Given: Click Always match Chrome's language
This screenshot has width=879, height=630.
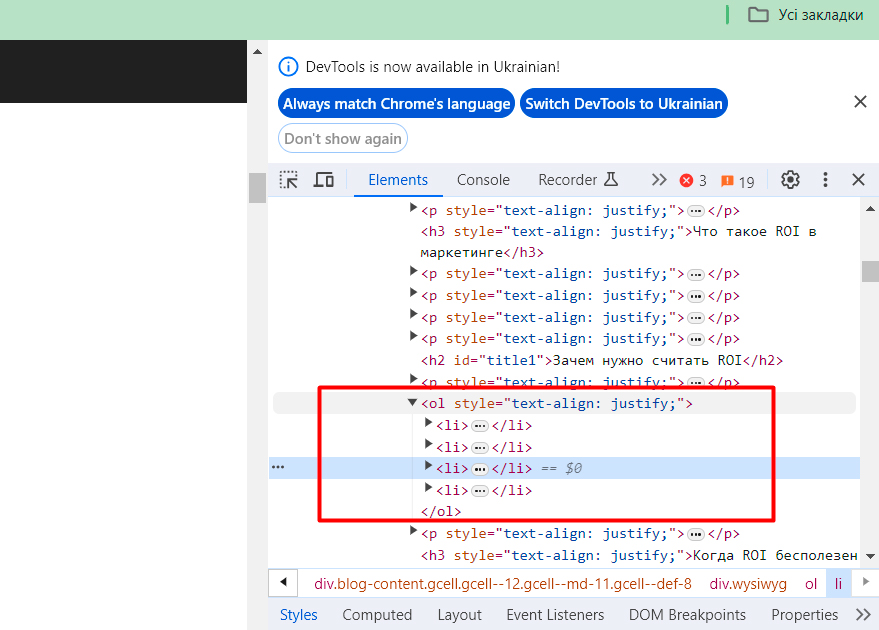Looking at the screenshot, I should (x=396, y=104).
